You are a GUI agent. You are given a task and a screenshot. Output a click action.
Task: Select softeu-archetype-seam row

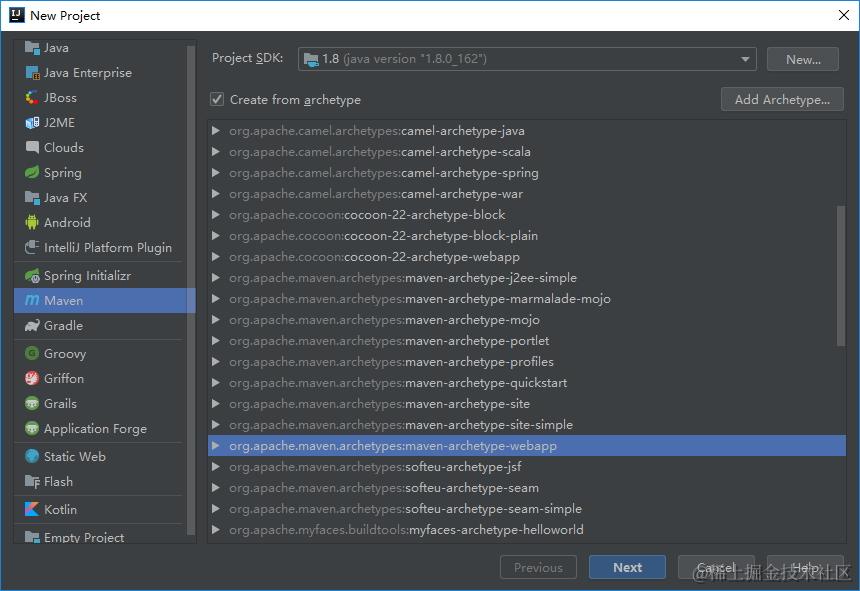pyautogui.click(x=527, y=487)
